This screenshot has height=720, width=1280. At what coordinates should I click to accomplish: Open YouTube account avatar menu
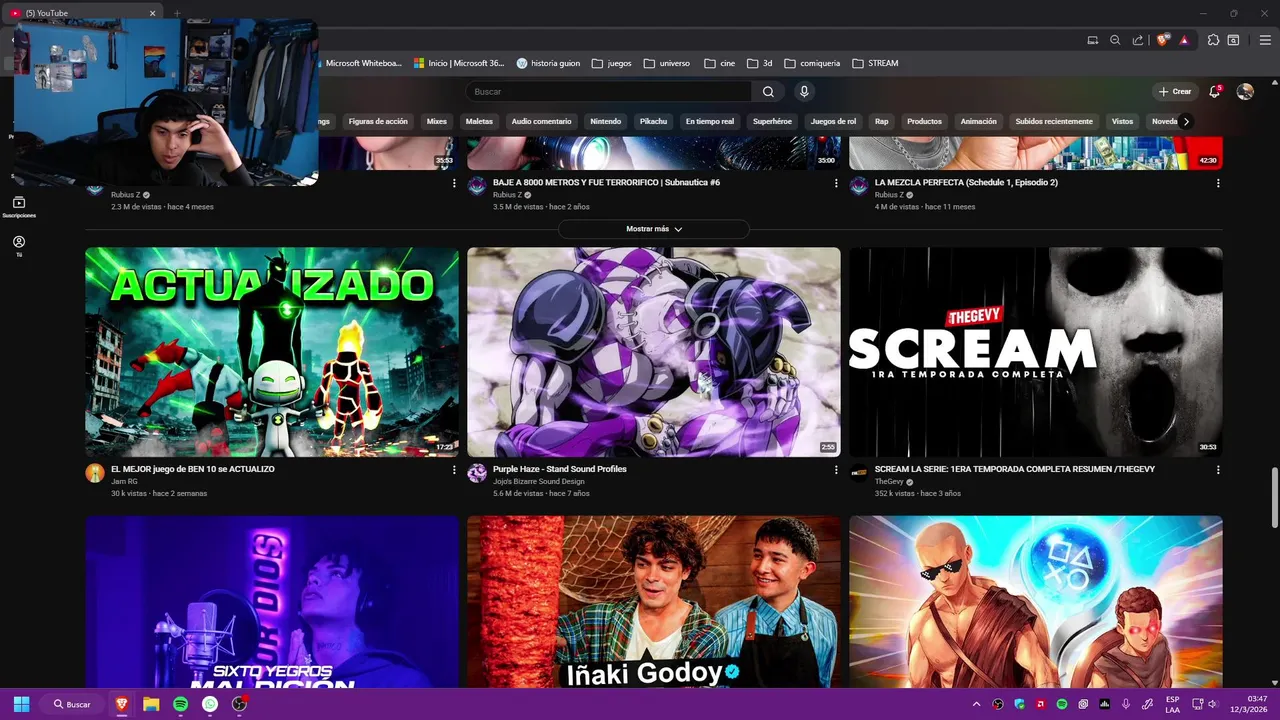click(x=1245, y=91)
